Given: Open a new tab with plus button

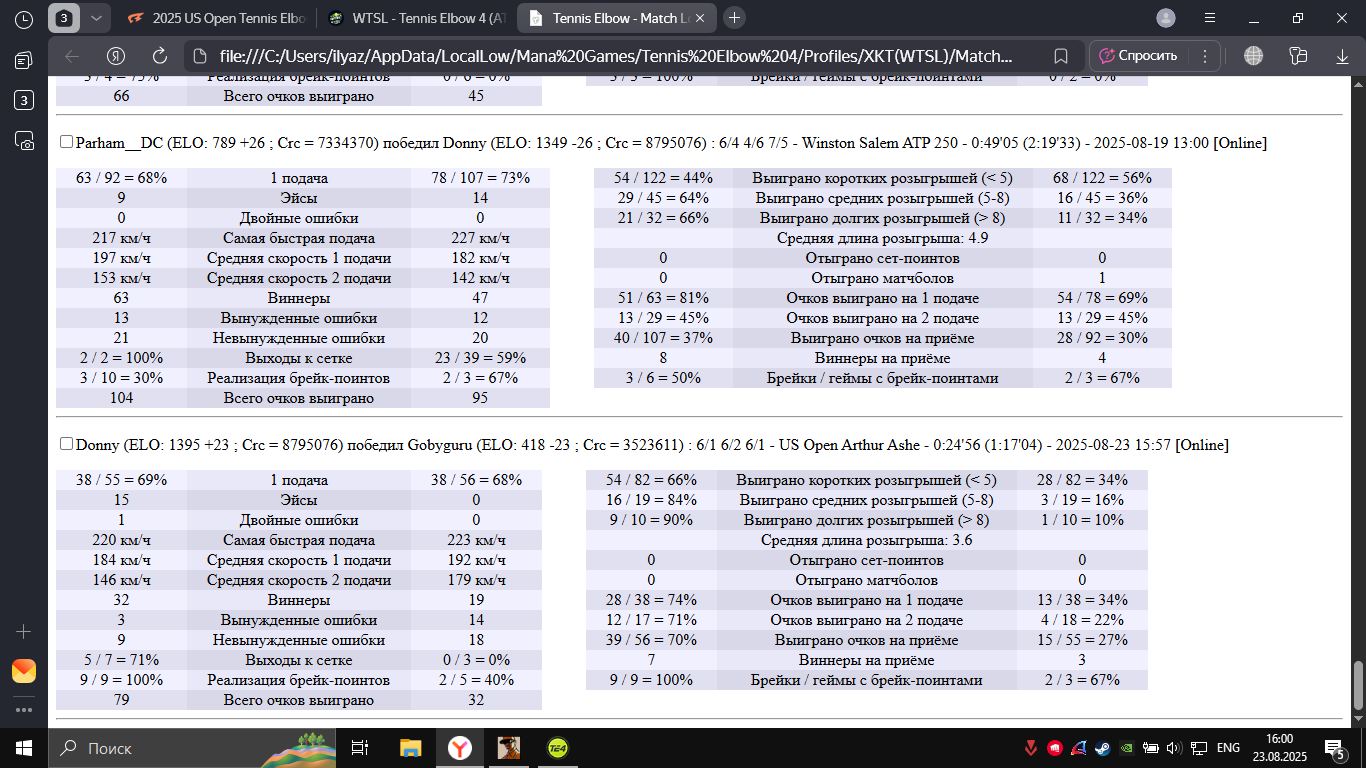Looking at the screenshot, I should click(735, 18).
